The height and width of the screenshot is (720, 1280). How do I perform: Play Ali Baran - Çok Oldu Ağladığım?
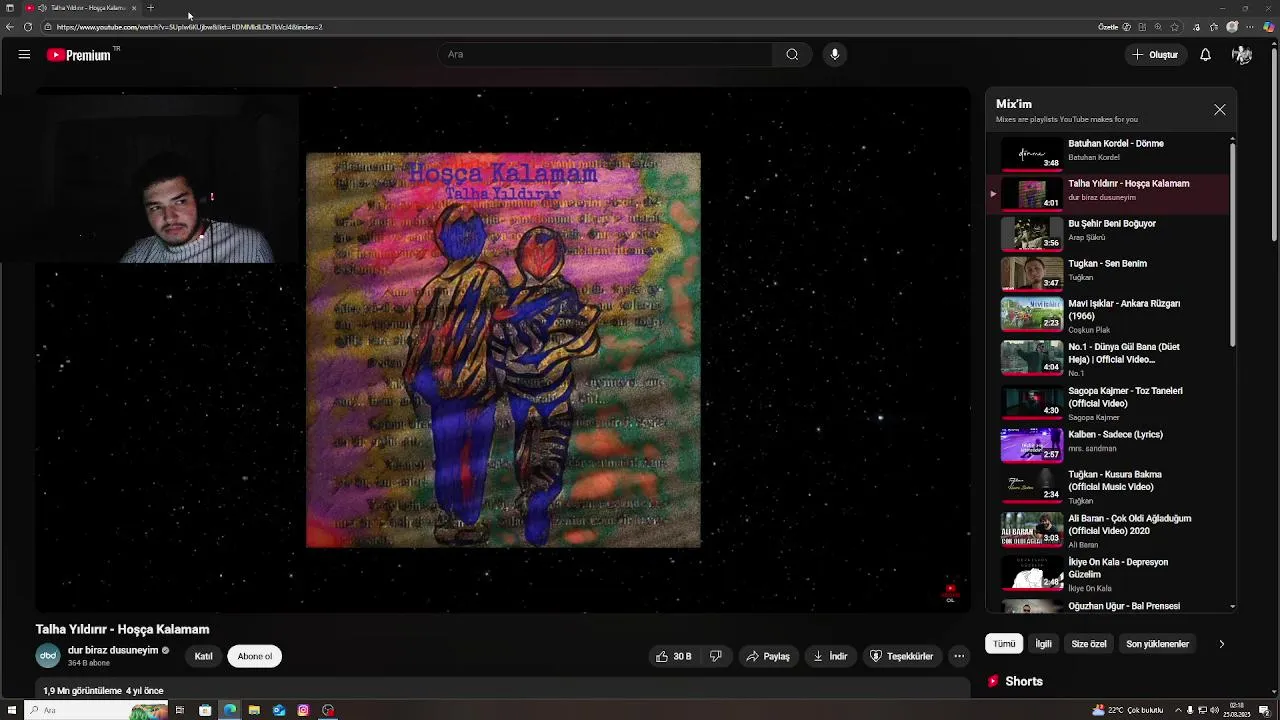pos(1110,530)
